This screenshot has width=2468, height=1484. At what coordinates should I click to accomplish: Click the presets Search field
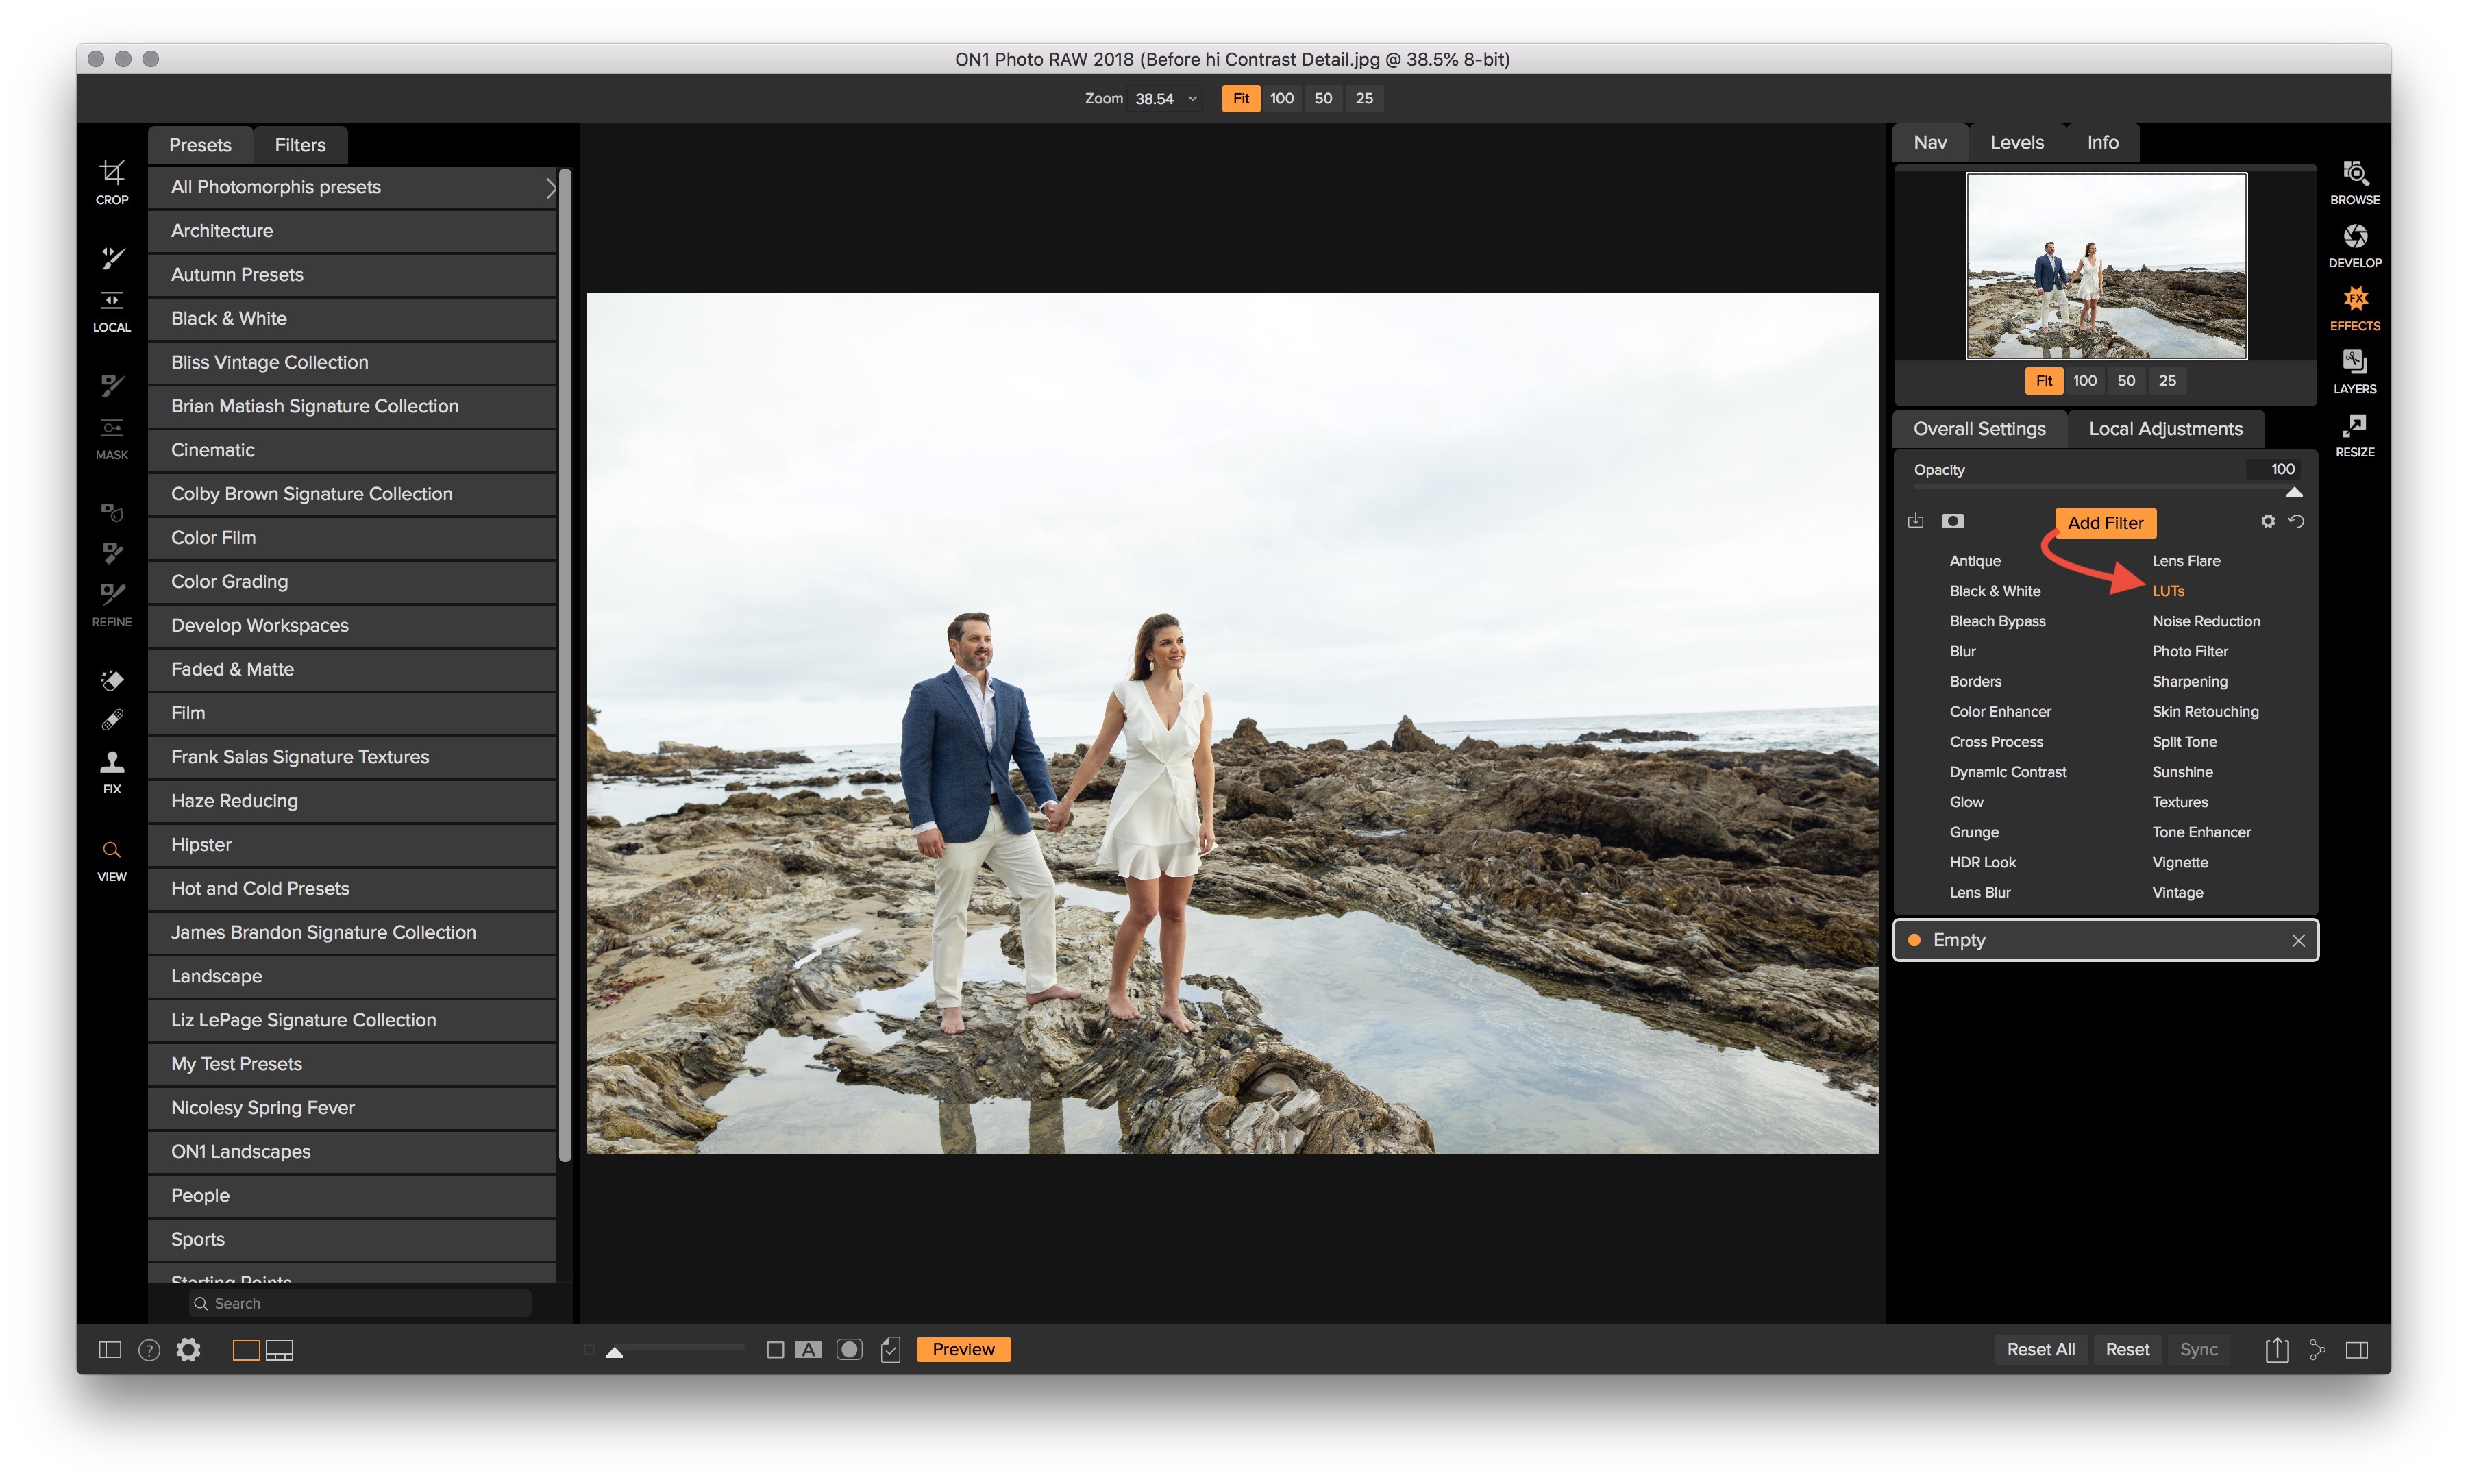(360, 1304)
